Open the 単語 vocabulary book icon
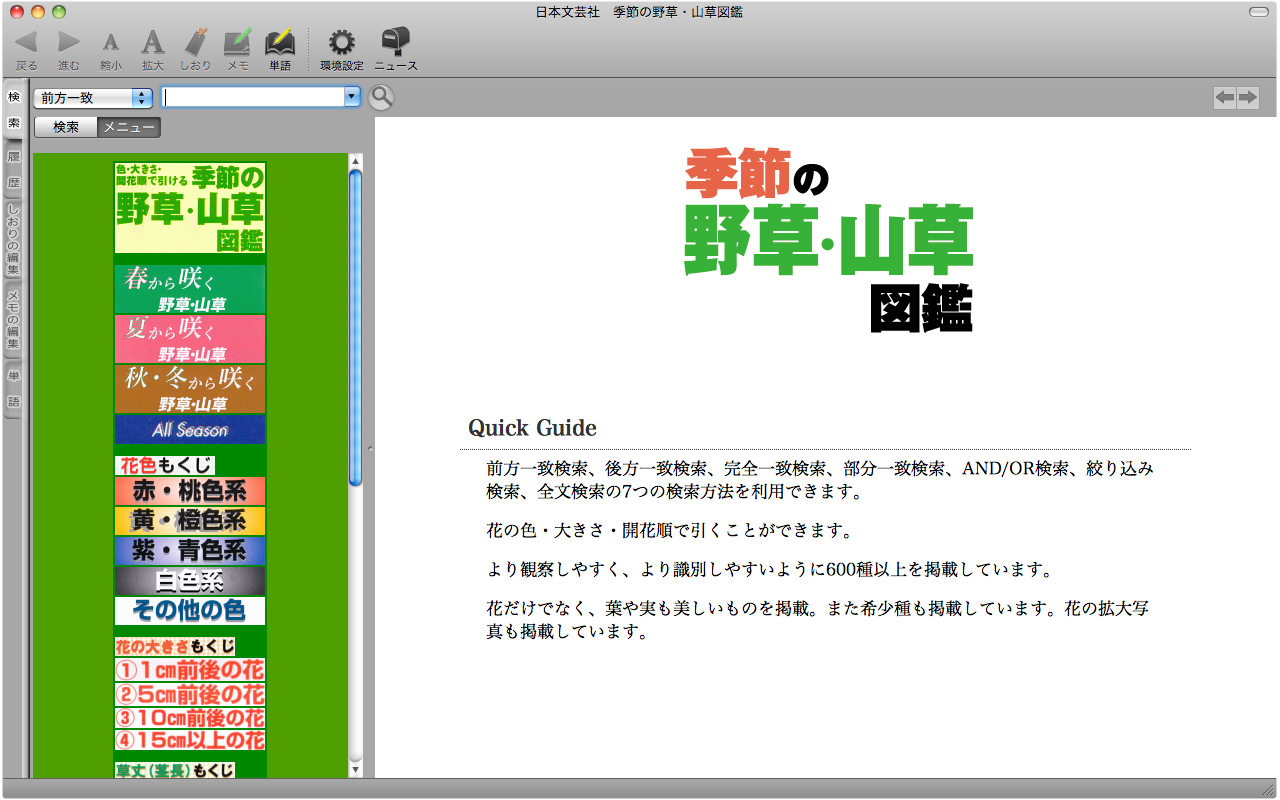1280x800 pixels. point(280,43)
